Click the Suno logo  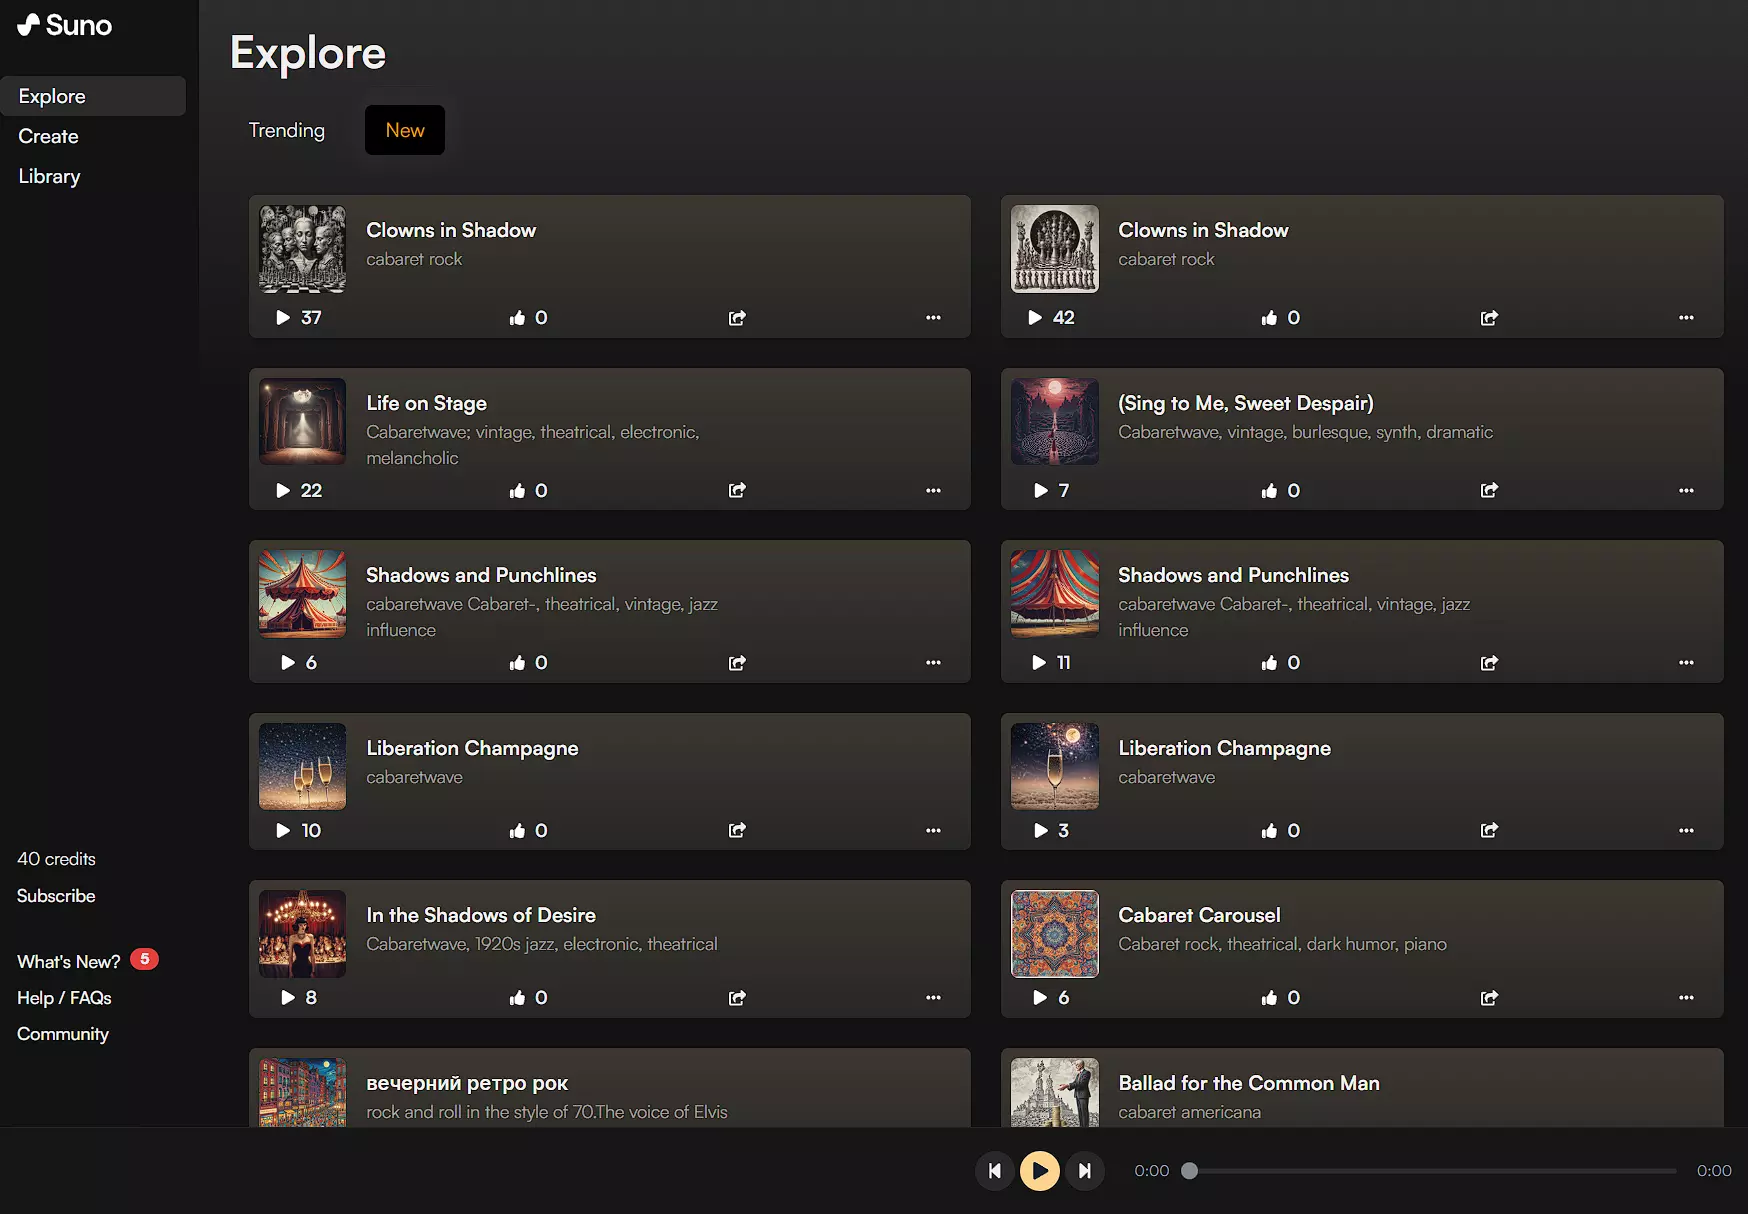click(65, 25)
